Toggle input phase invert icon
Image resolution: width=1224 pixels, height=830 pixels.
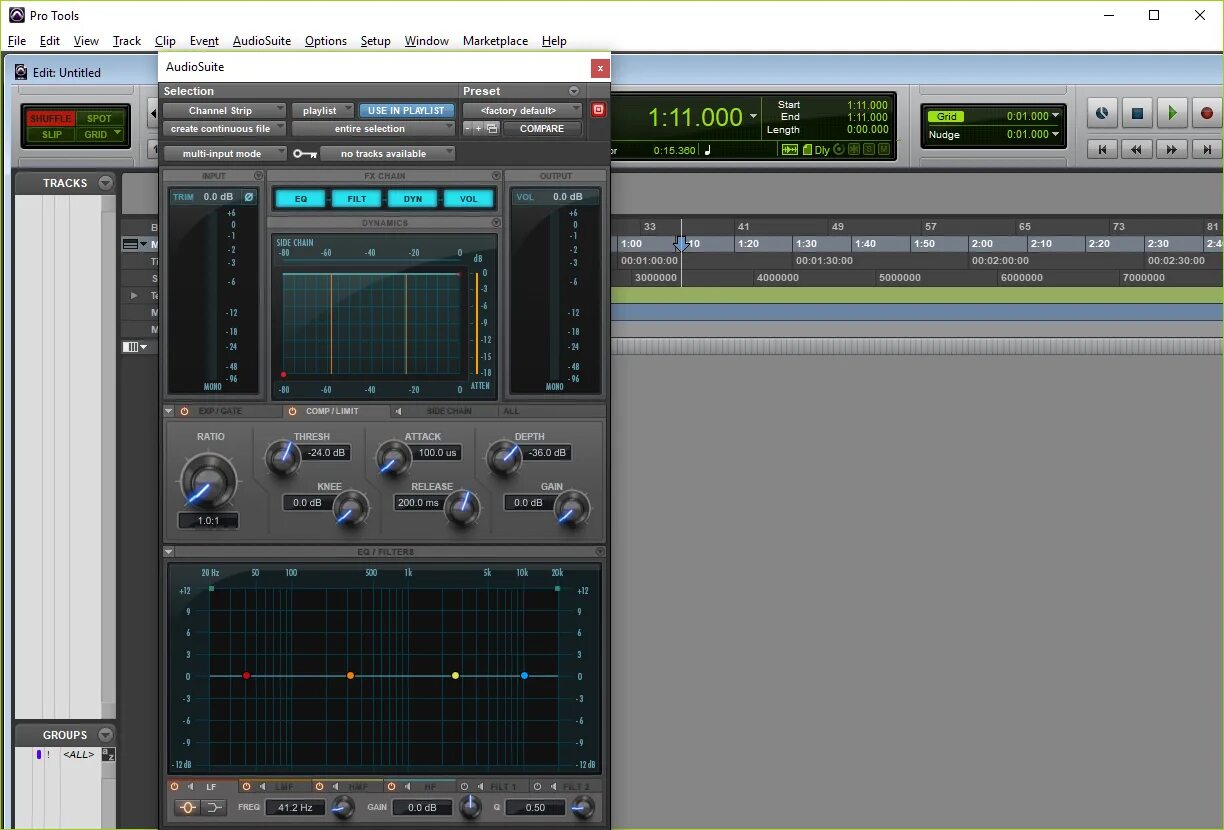point(248,197)
